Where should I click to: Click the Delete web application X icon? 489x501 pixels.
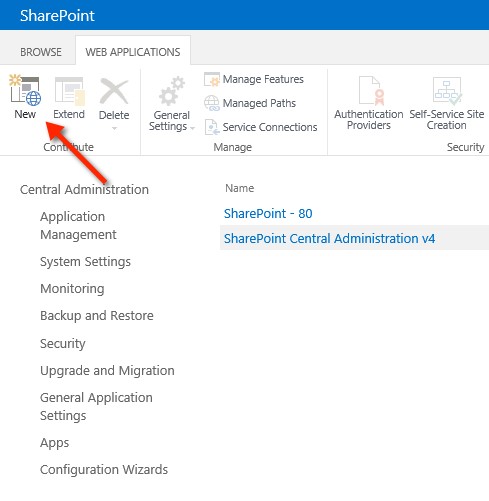[114, 91]
